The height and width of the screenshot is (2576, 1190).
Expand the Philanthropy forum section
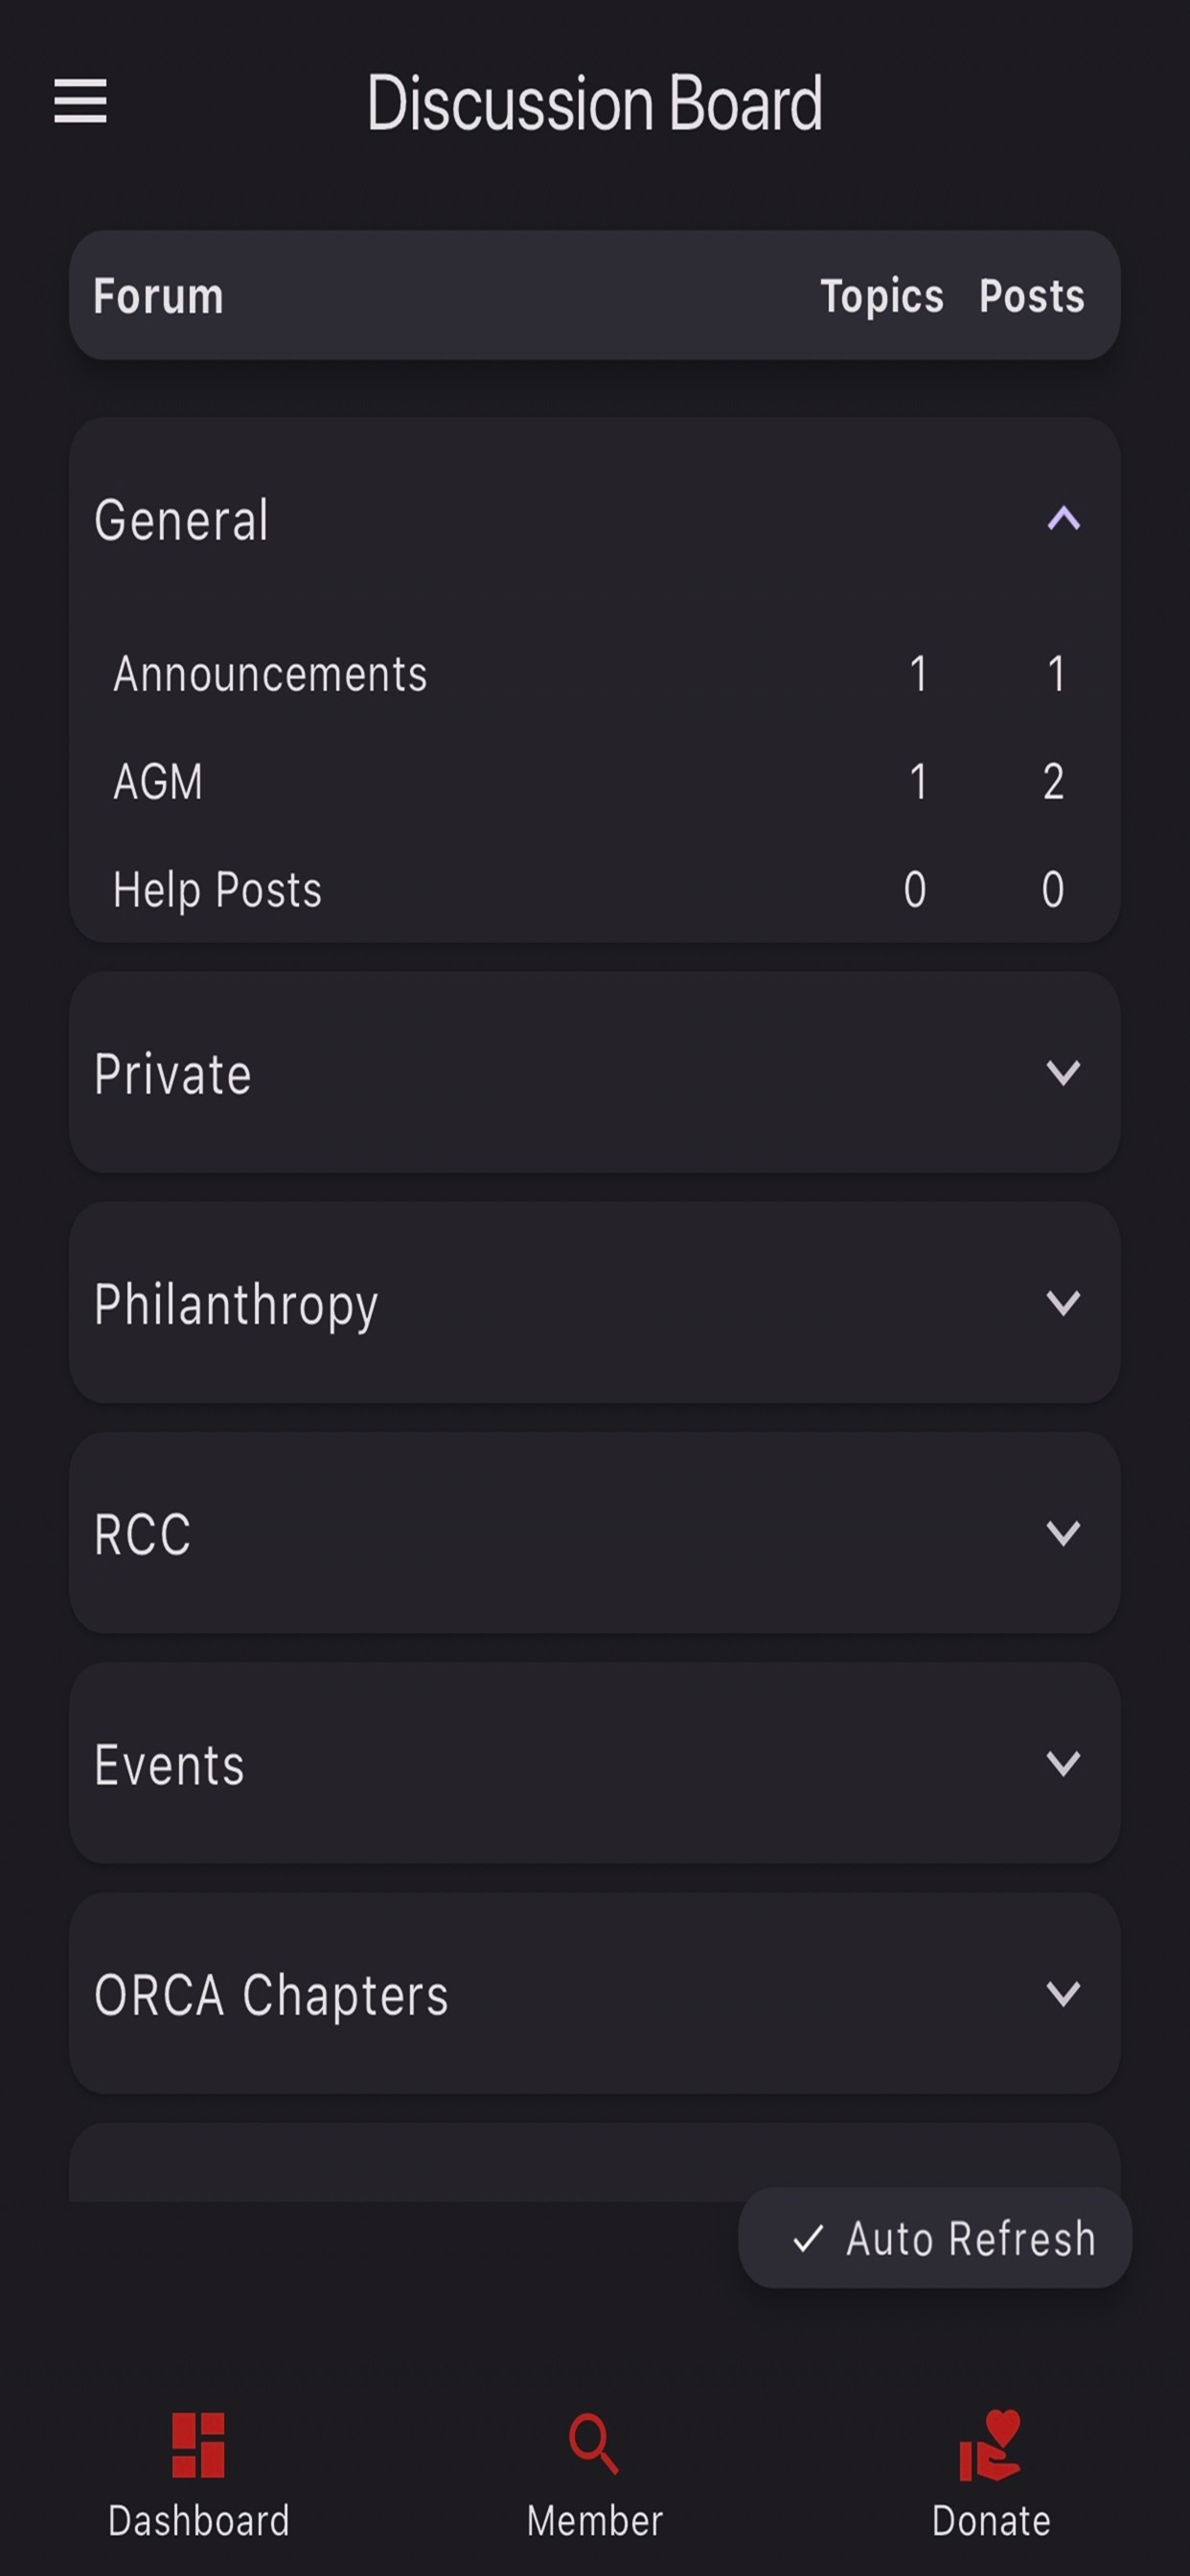click(x=594, y=1302)
